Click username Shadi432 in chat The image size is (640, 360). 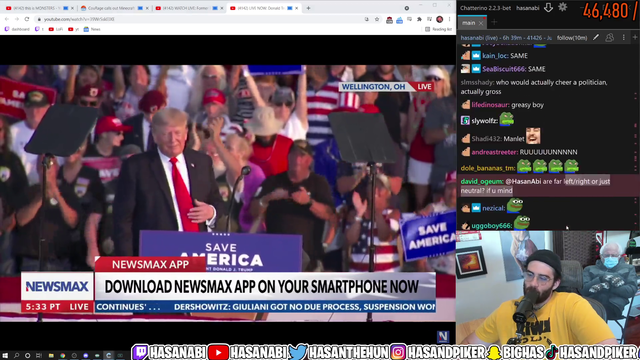tap(486, 139)
